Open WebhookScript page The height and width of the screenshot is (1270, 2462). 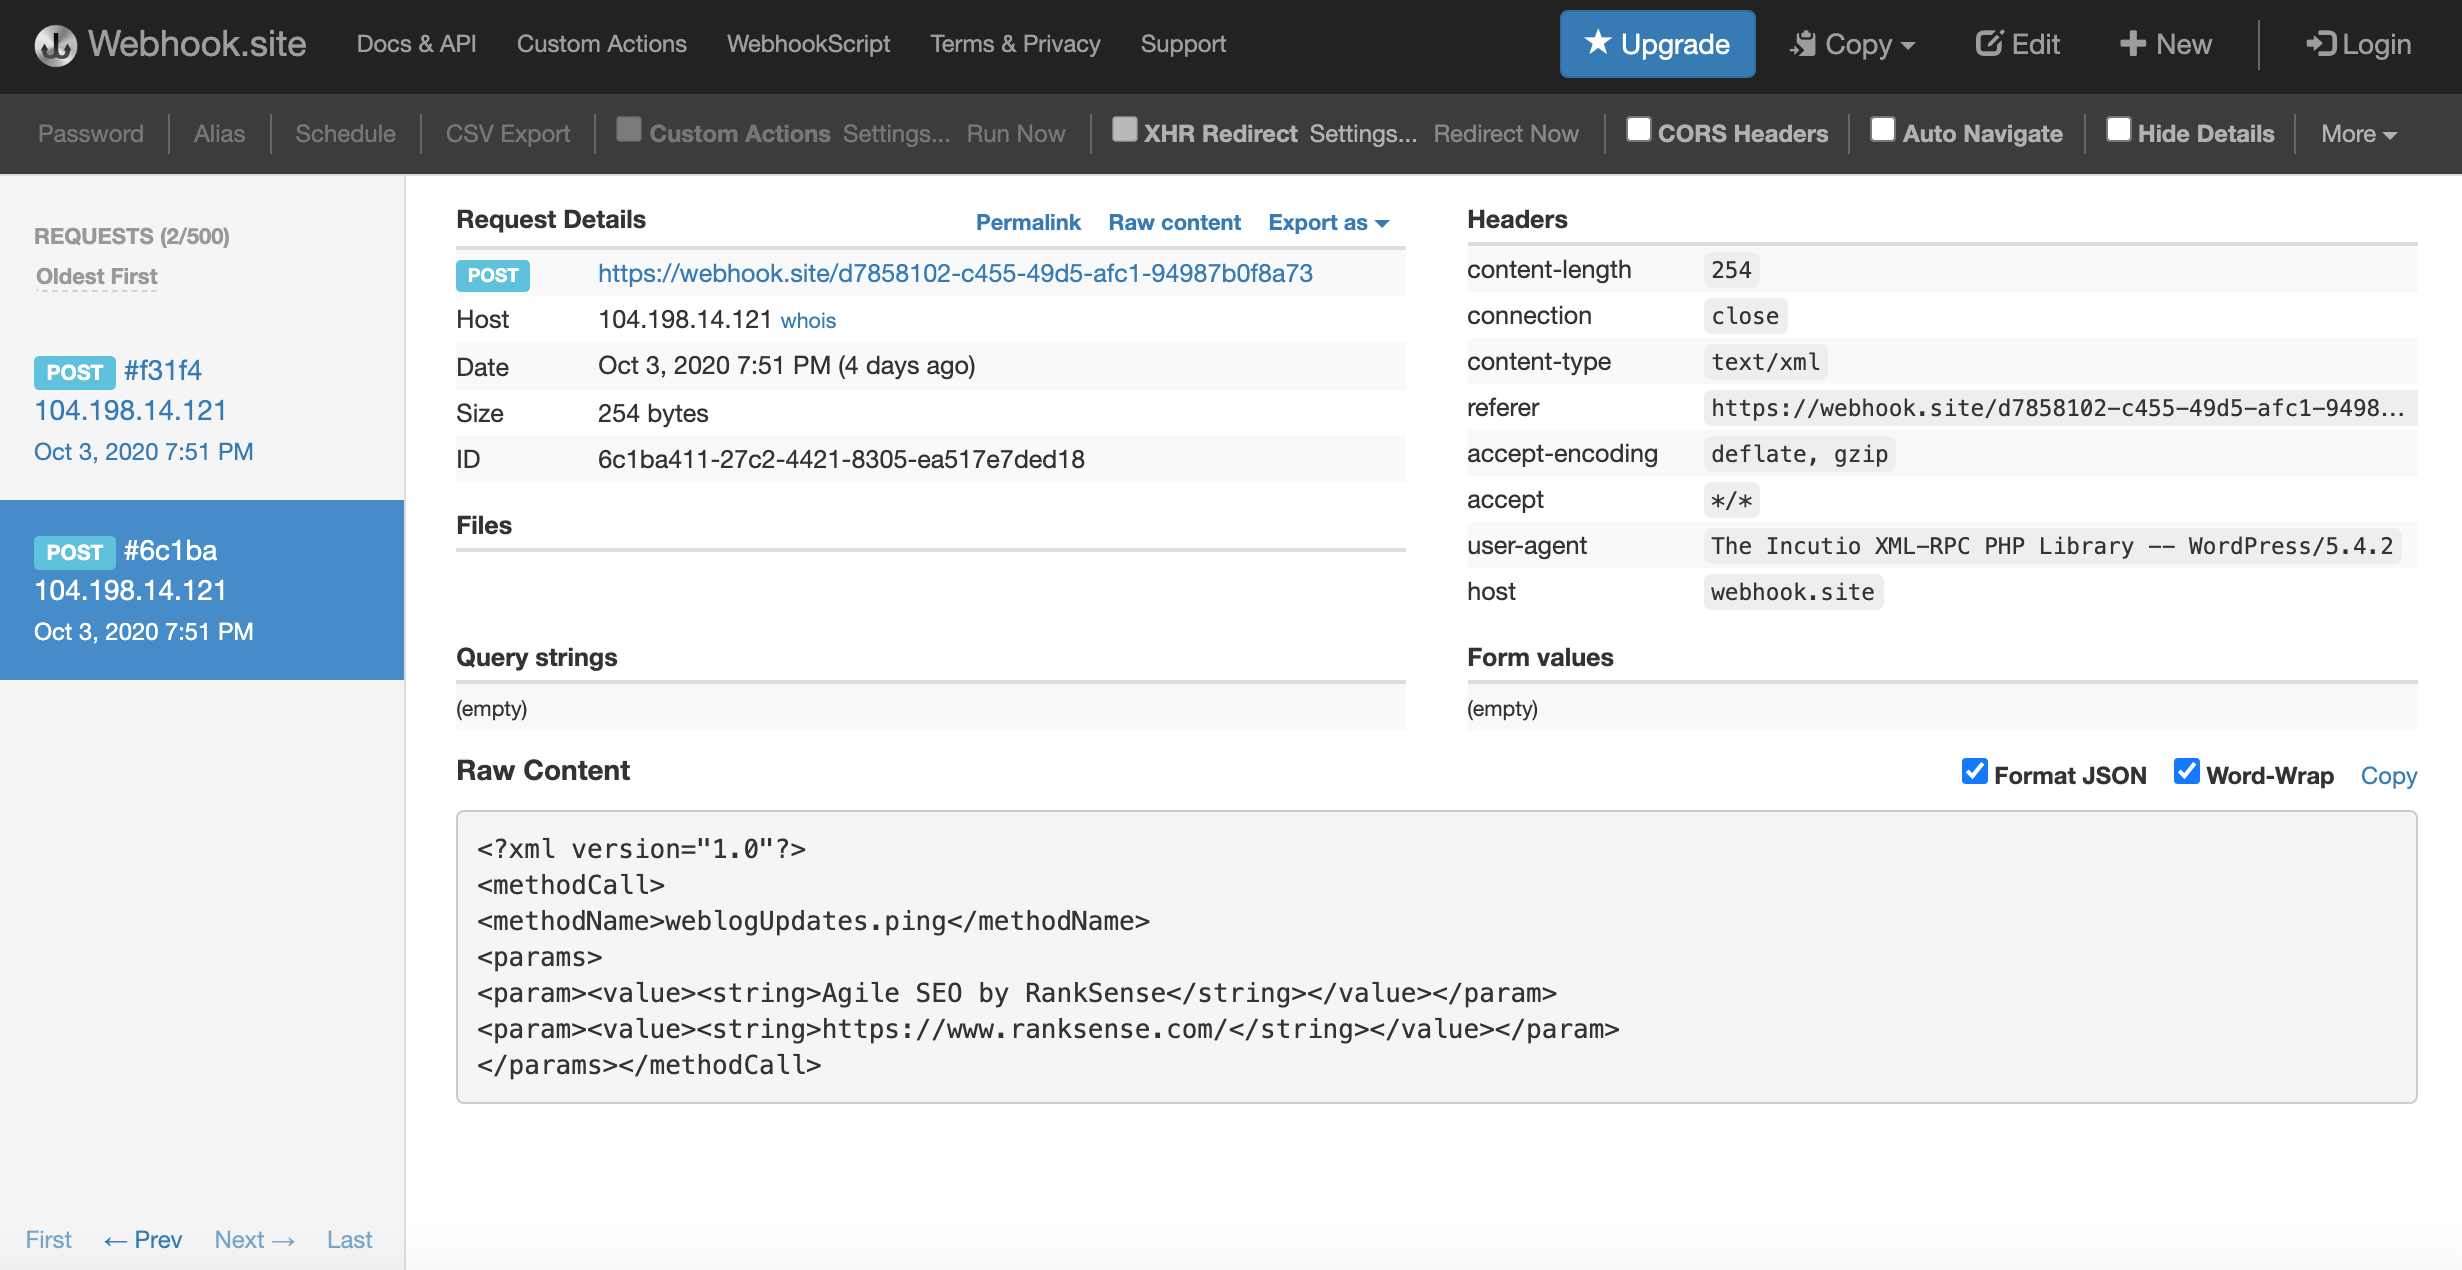click(808, 44)
